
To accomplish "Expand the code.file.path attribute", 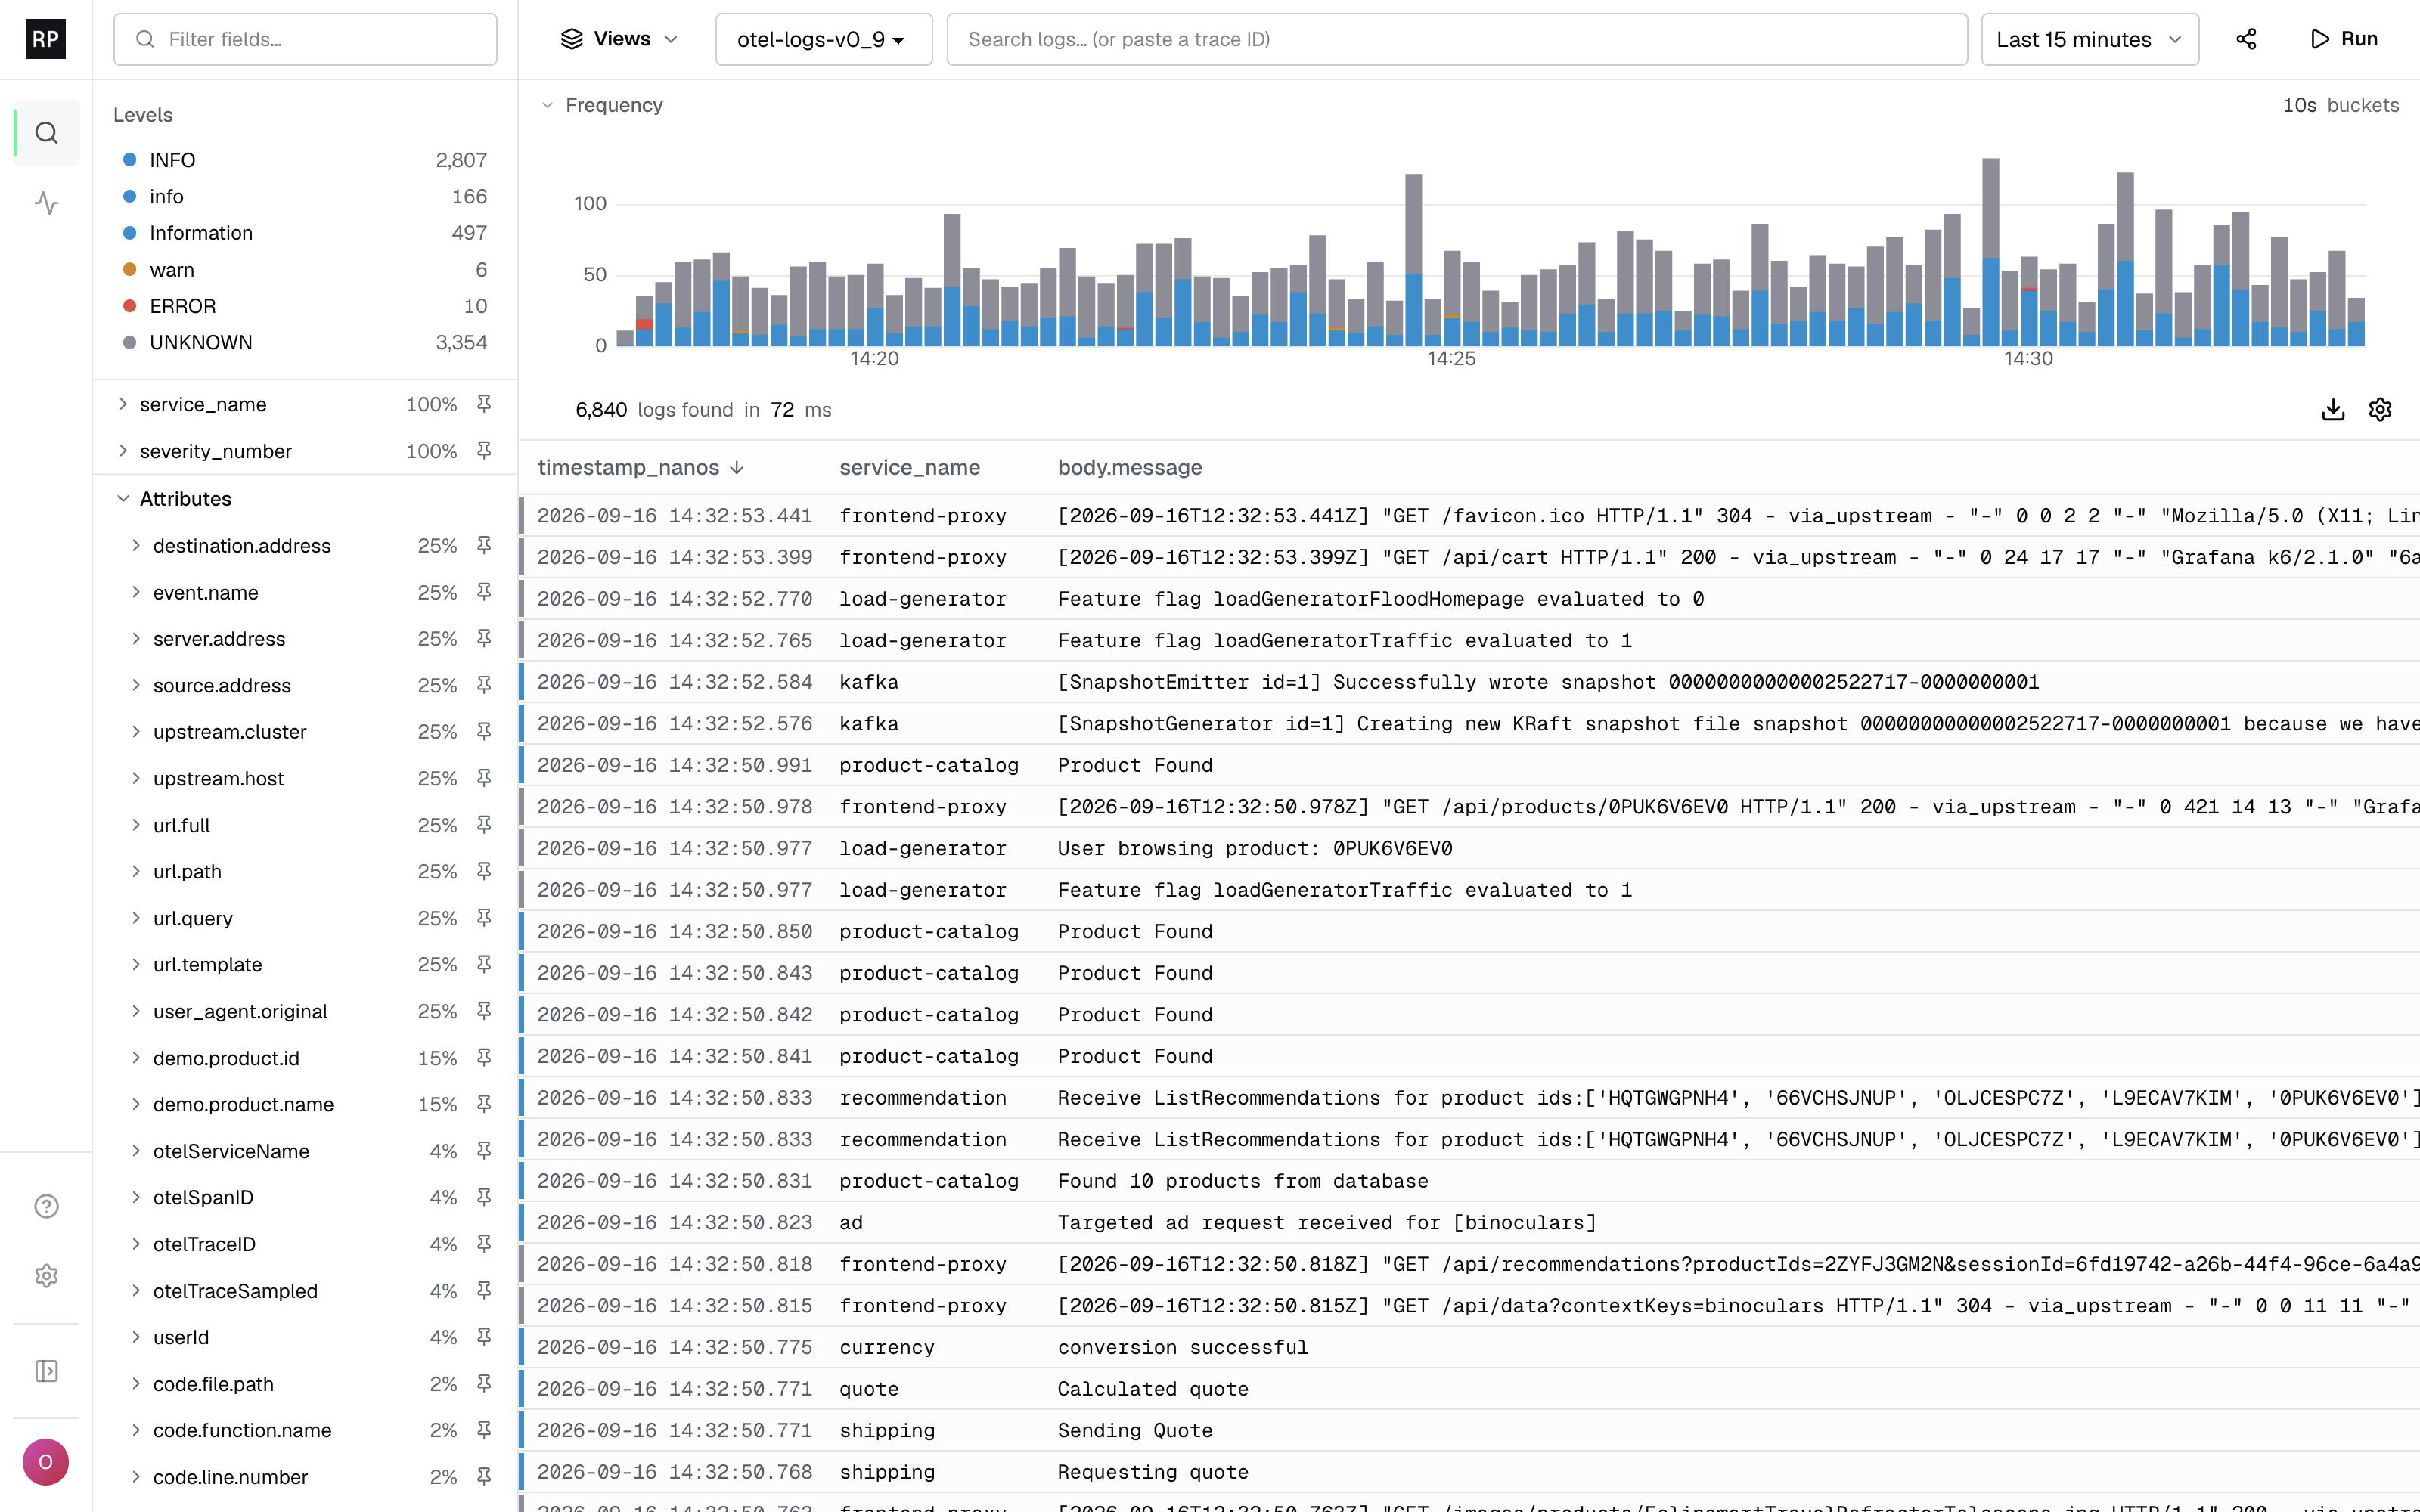I will [x=136, y=1384].
